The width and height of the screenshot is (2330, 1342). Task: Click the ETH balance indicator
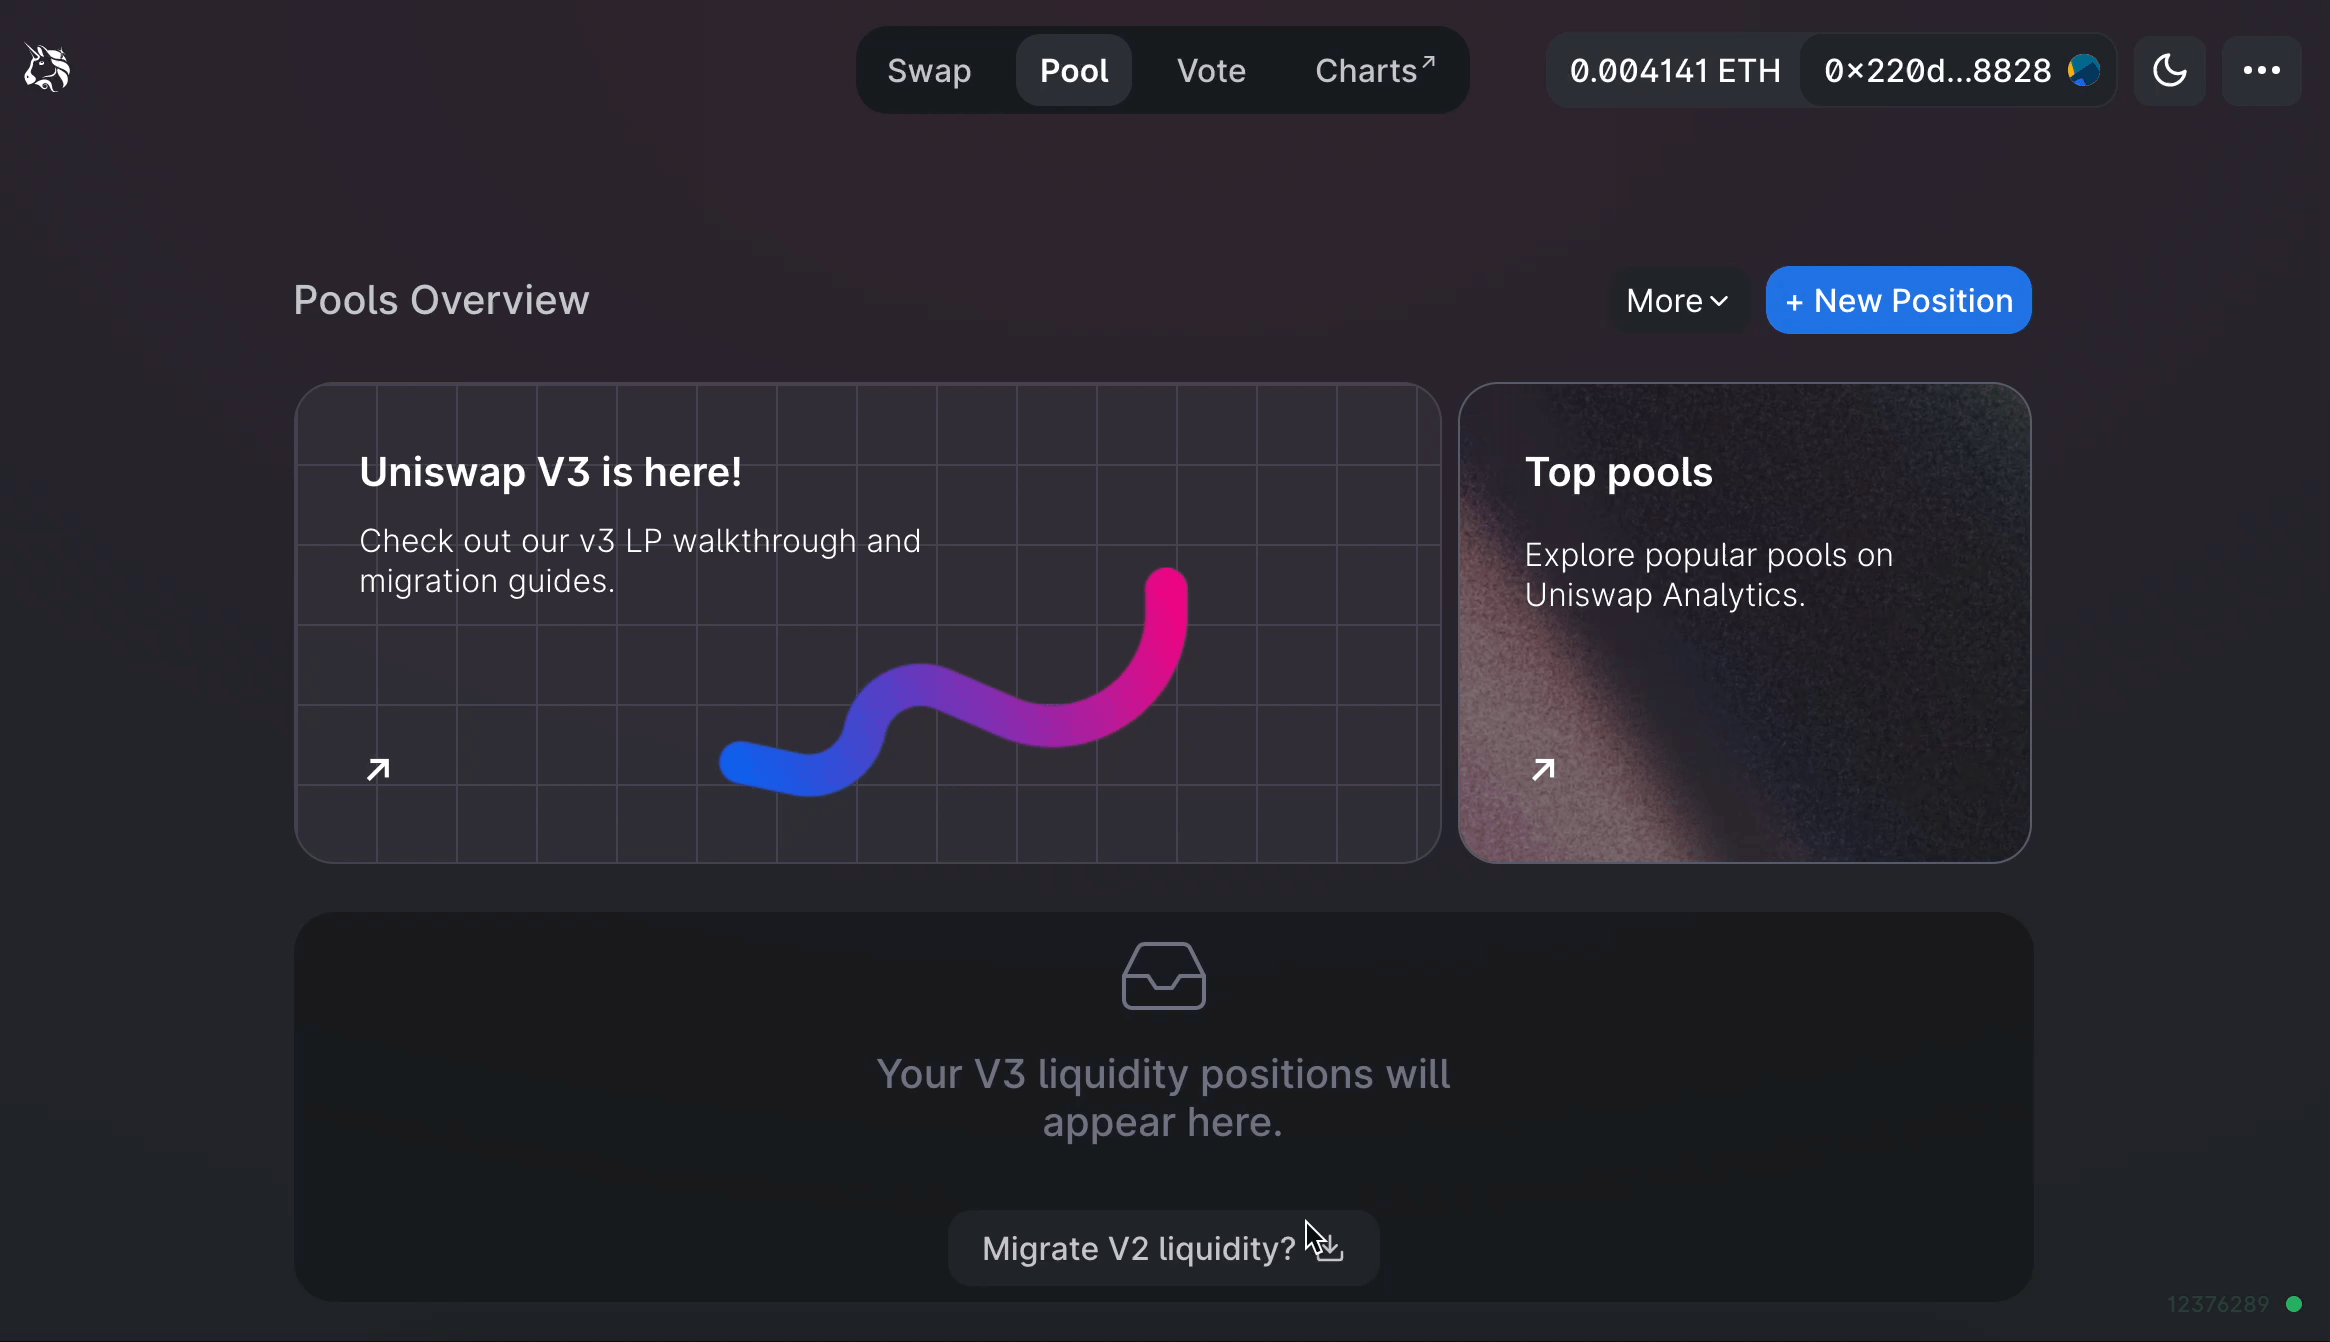click(x=1674, y=70)
